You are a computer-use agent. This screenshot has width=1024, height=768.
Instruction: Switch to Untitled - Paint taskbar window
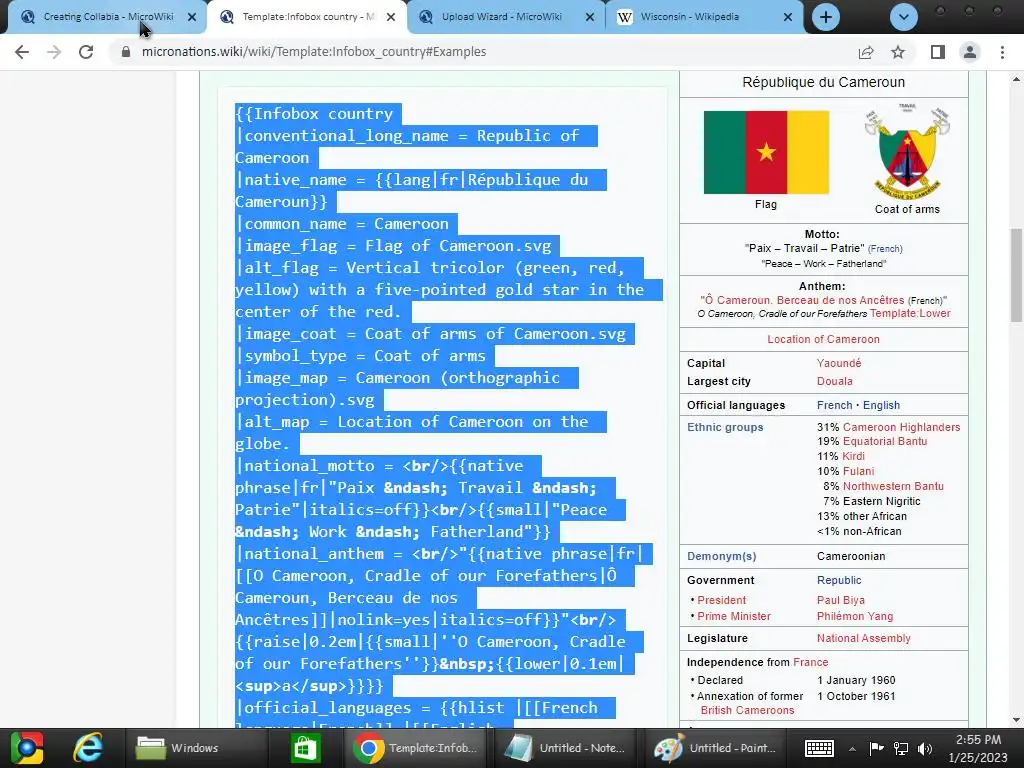pyautogui.click(x=716, y=748)
